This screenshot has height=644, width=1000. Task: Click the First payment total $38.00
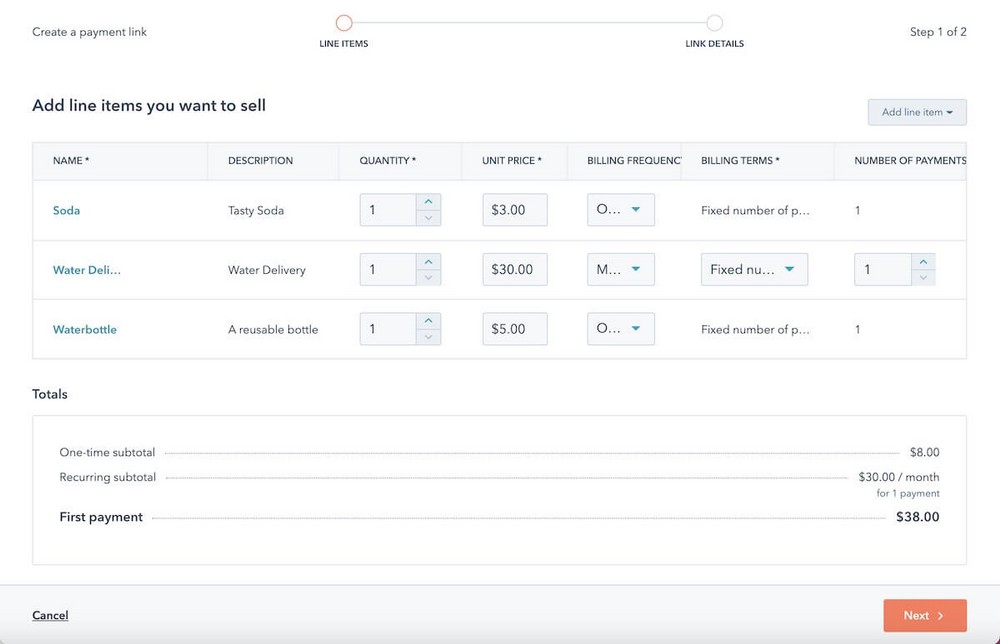click(x=917, y=517)
